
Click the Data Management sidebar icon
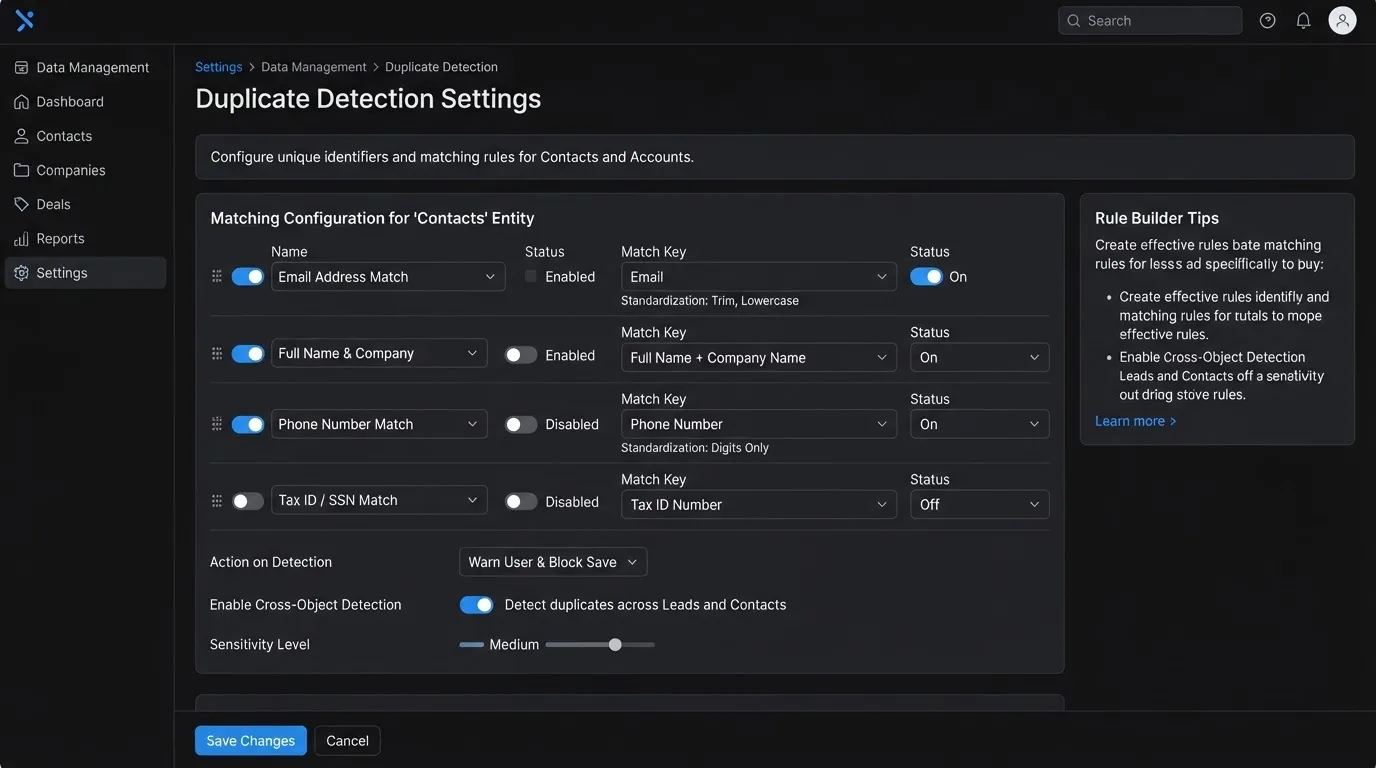(21, 67)
